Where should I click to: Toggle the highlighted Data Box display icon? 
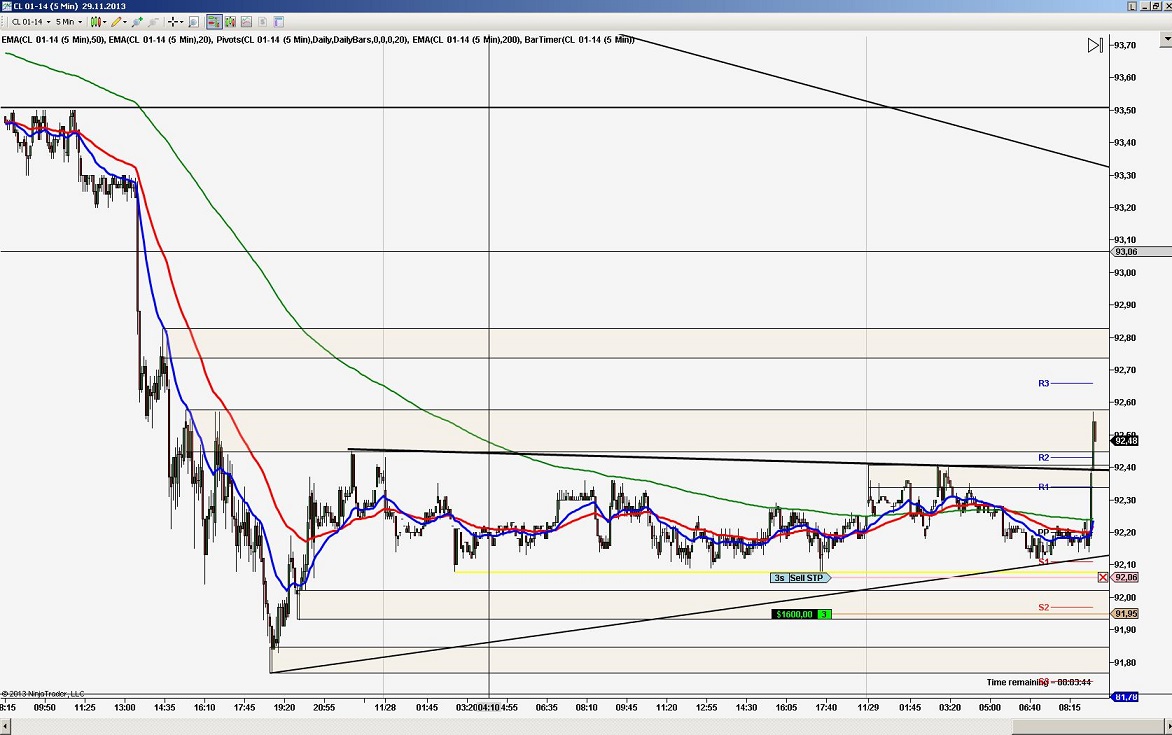214,22
